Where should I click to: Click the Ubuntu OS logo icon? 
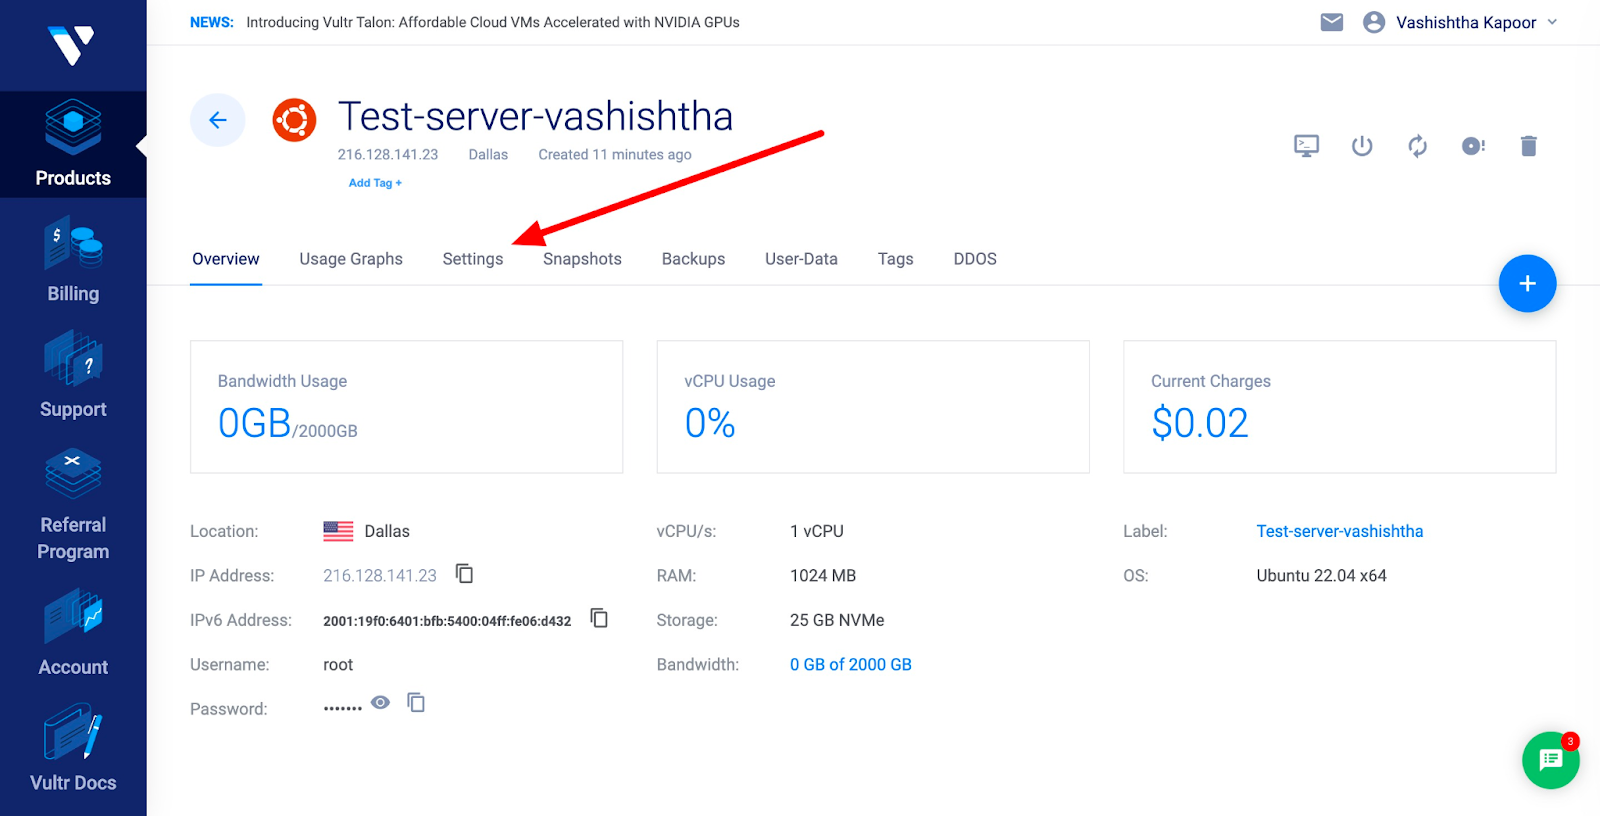coord(294,120)
